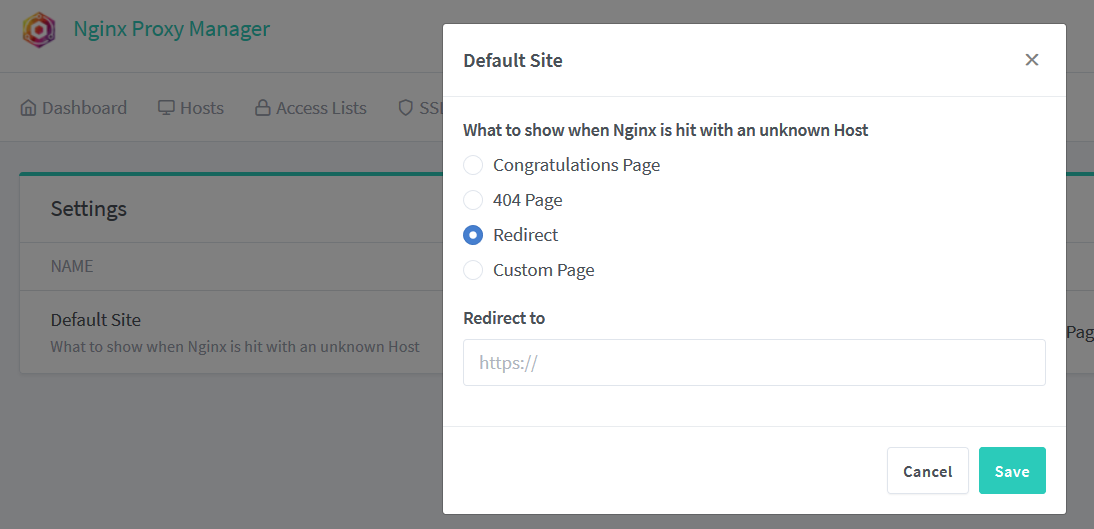Open the Access Lists menu label

pos(321,108)
